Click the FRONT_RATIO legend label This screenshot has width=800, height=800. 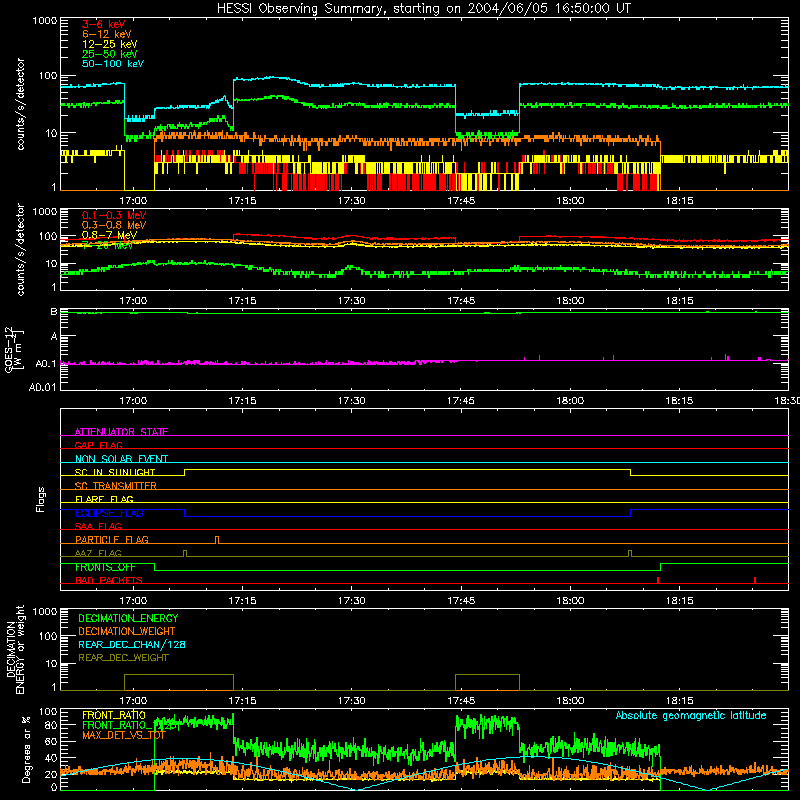114,715
